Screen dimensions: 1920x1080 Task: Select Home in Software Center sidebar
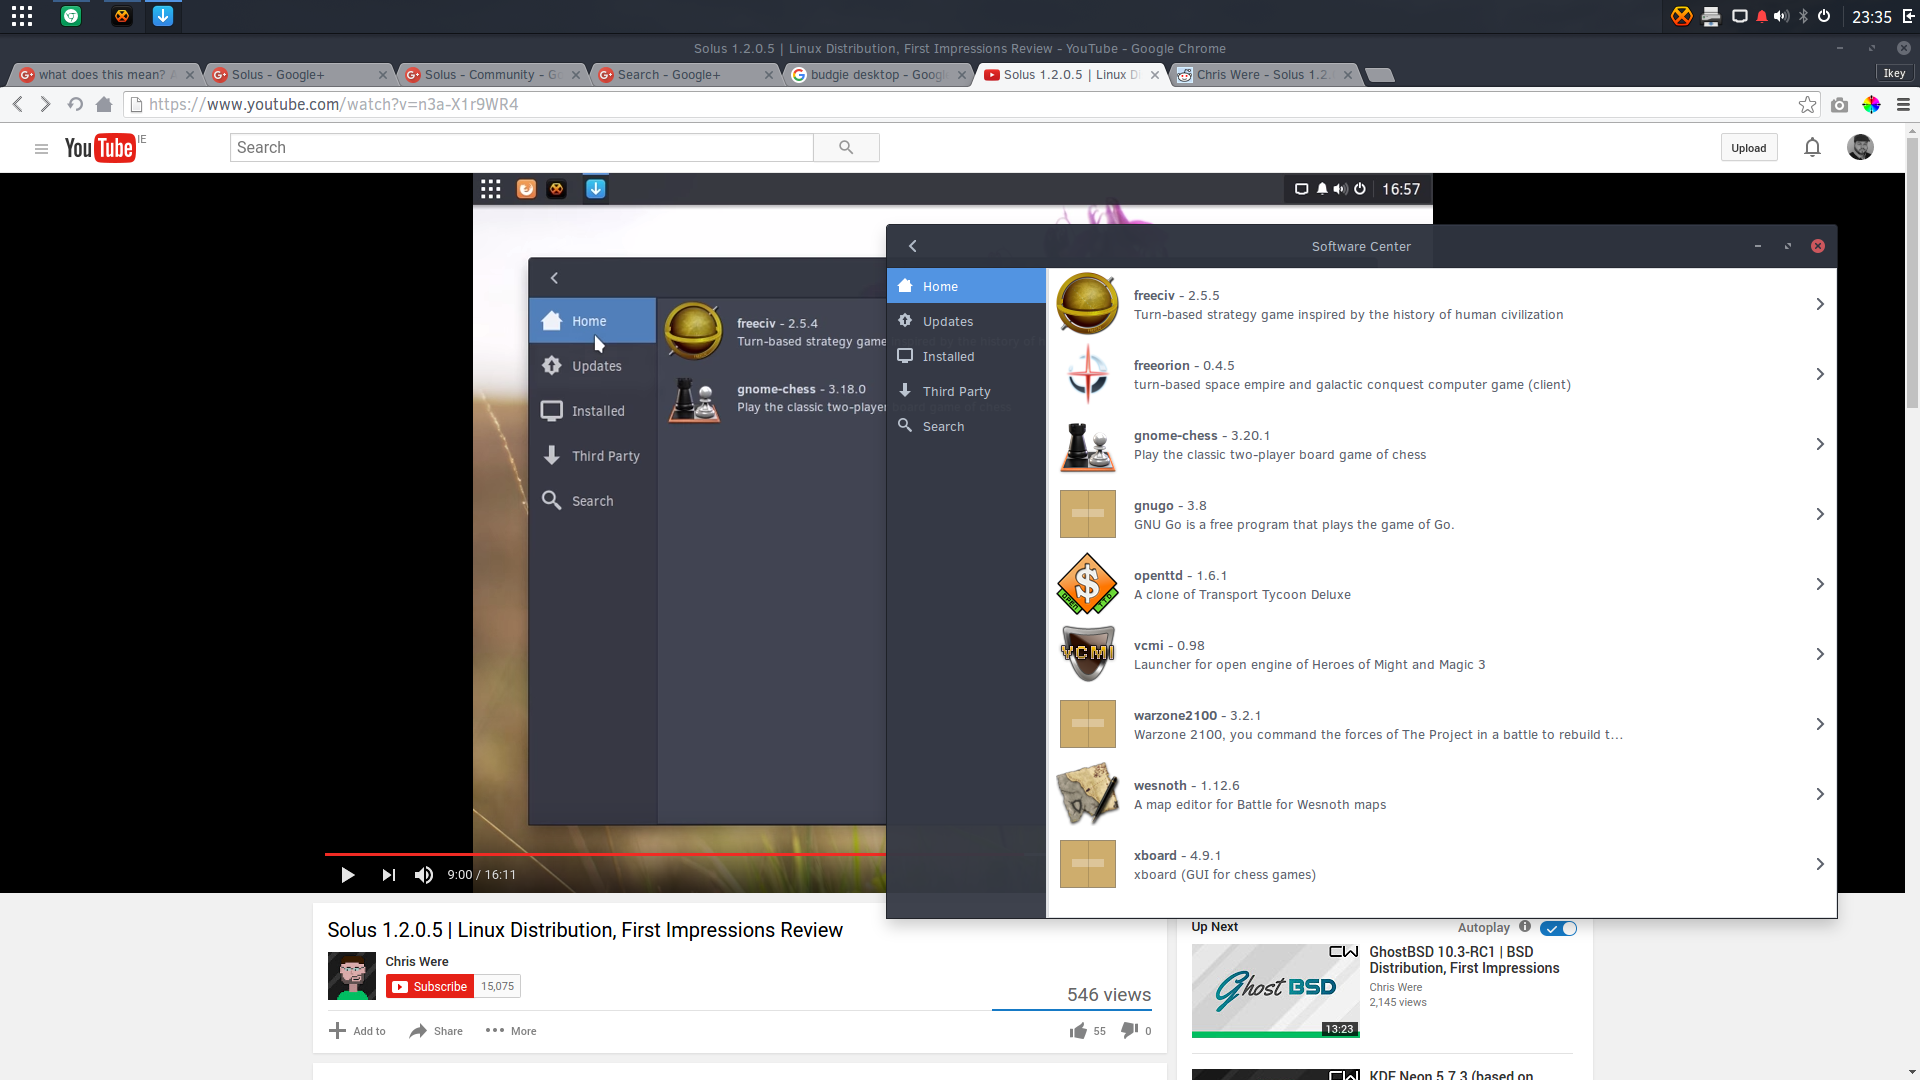click(x=966, y=286)
